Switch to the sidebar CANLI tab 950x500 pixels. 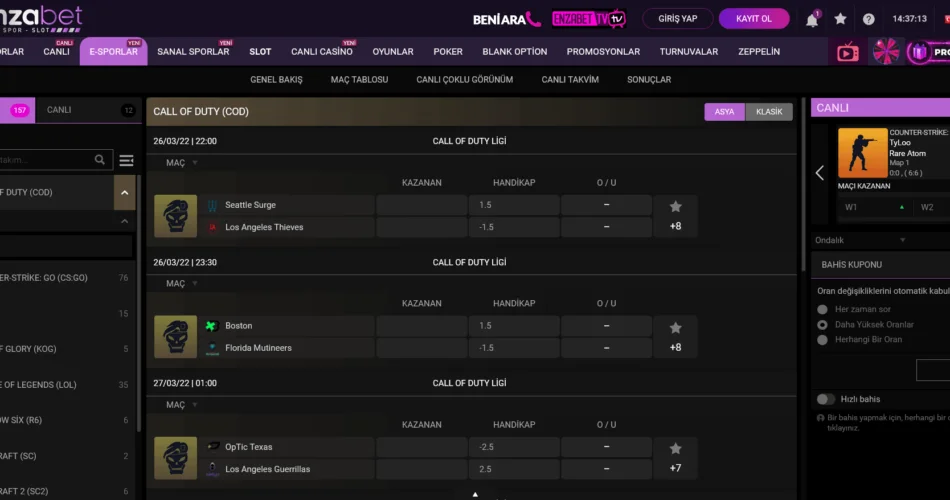(x=88, y=110)
